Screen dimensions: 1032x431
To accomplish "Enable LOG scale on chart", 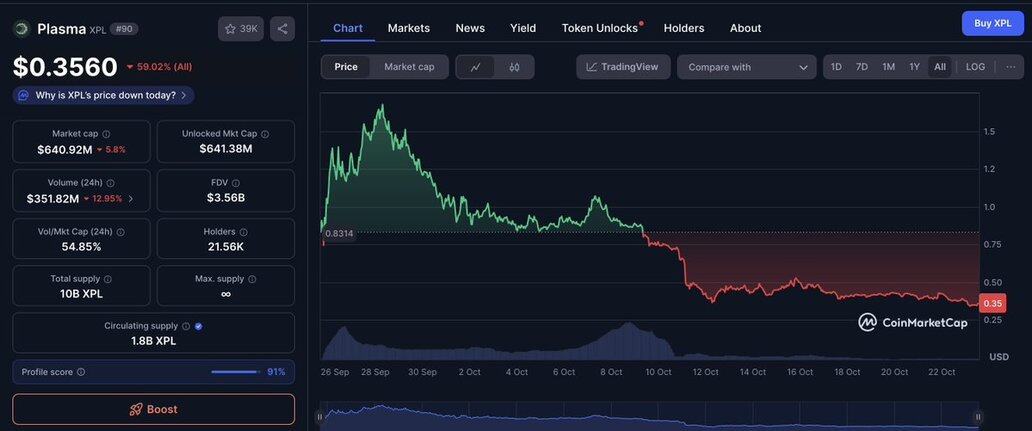I will click(x=975, y=67).
